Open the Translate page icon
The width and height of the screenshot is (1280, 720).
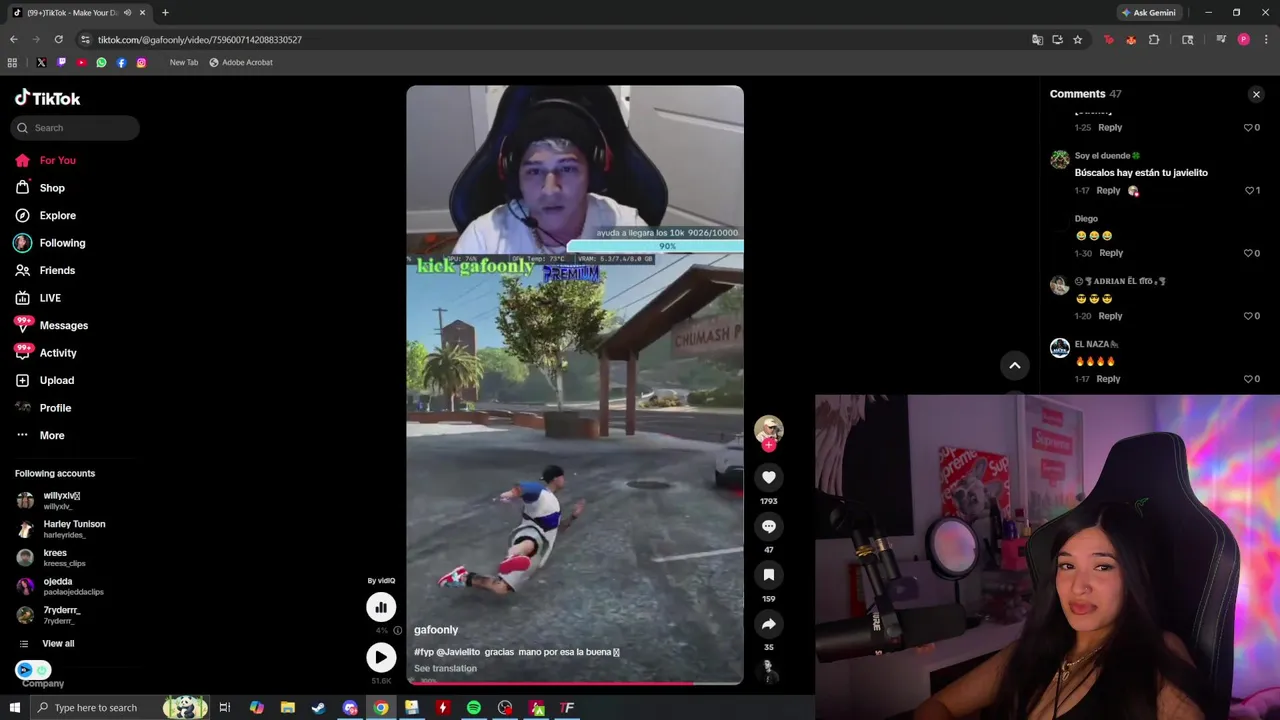coord(1037,40)
